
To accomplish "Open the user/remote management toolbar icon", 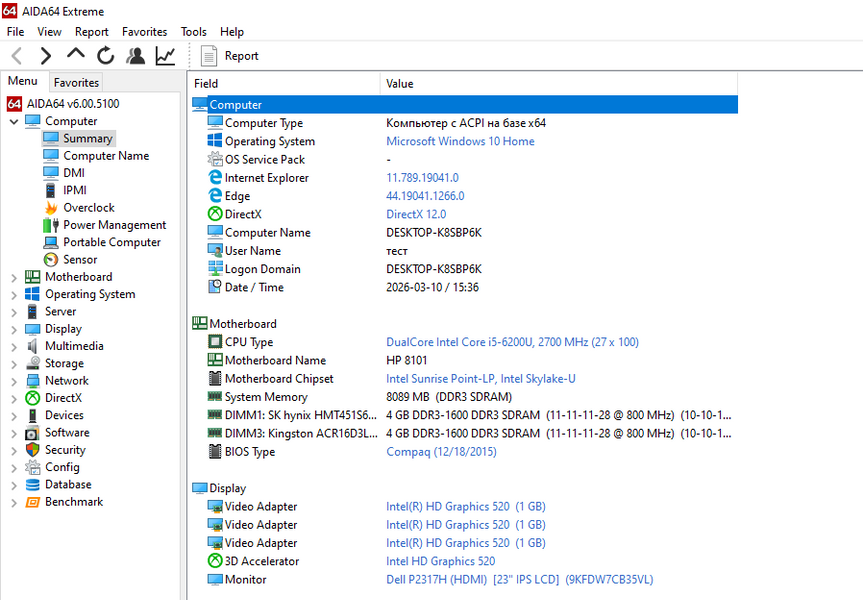I will pos(135,56).
